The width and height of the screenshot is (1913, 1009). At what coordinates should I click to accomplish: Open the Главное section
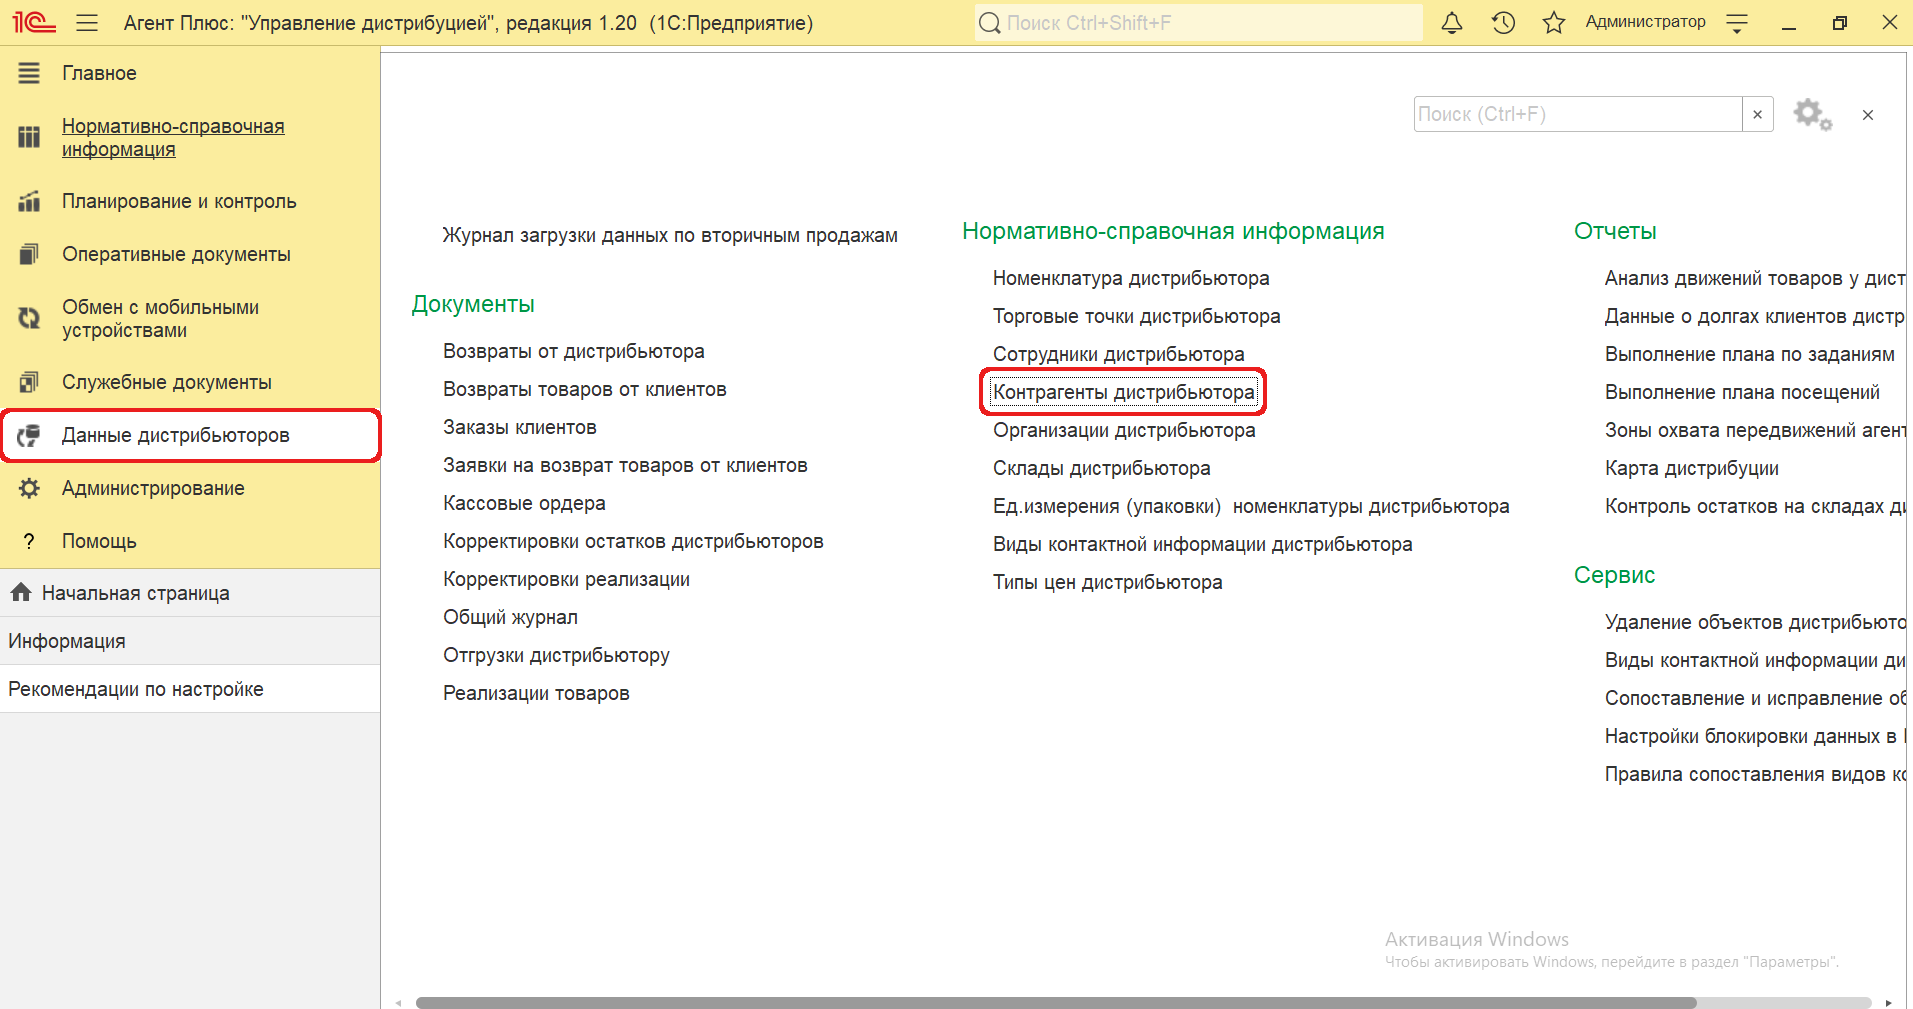[x=190, y=73]
